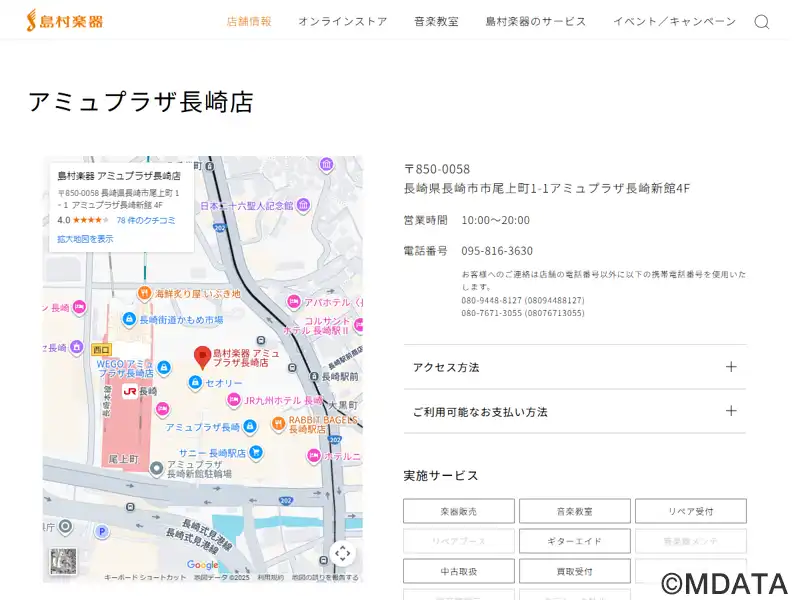Image resolution: width=800 pixels, height=600 pixels.
Task: Open map camera controls compass icon
Action: coord(343,553)
